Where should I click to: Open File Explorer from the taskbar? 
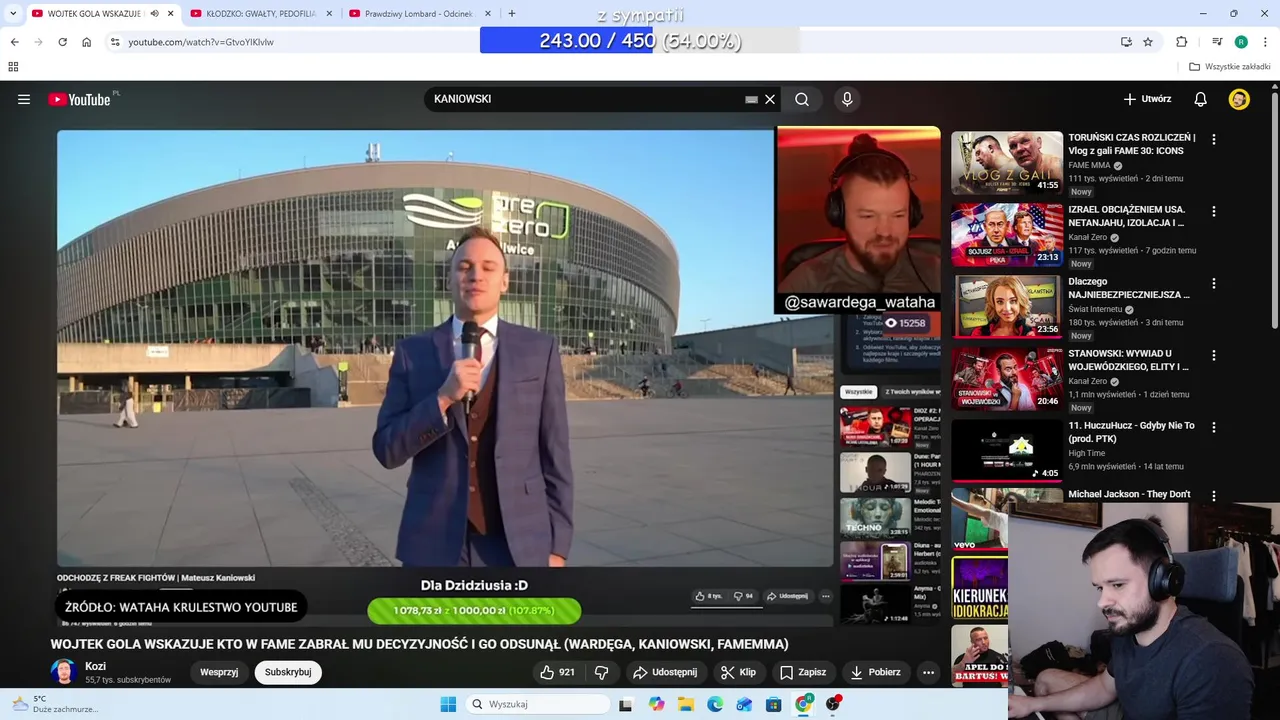(685, 704)
